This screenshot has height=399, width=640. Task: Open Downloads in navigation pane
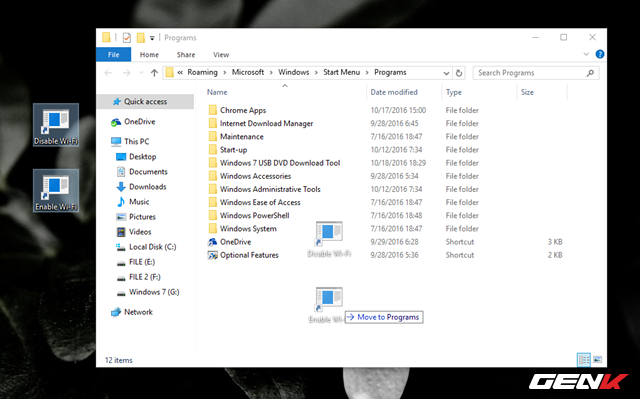(147, 187)
